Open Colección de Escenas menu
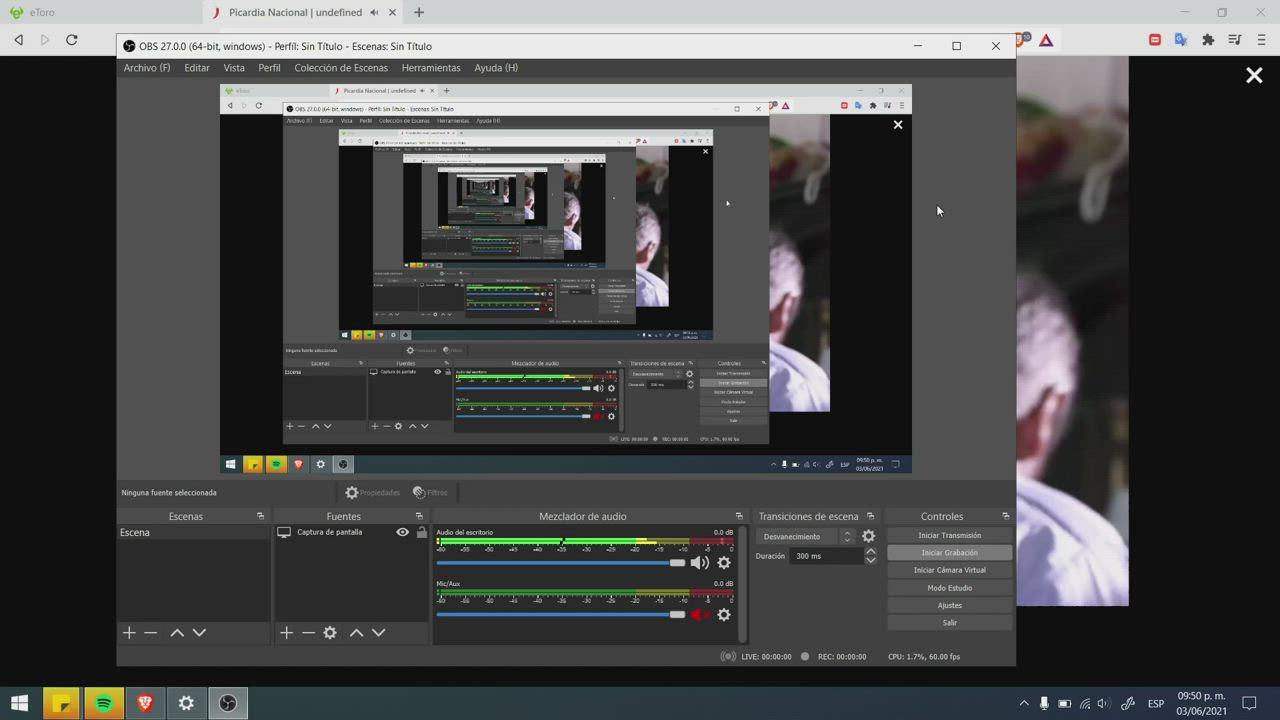The width and height of the screenshot is (1280, 720). 341,68
